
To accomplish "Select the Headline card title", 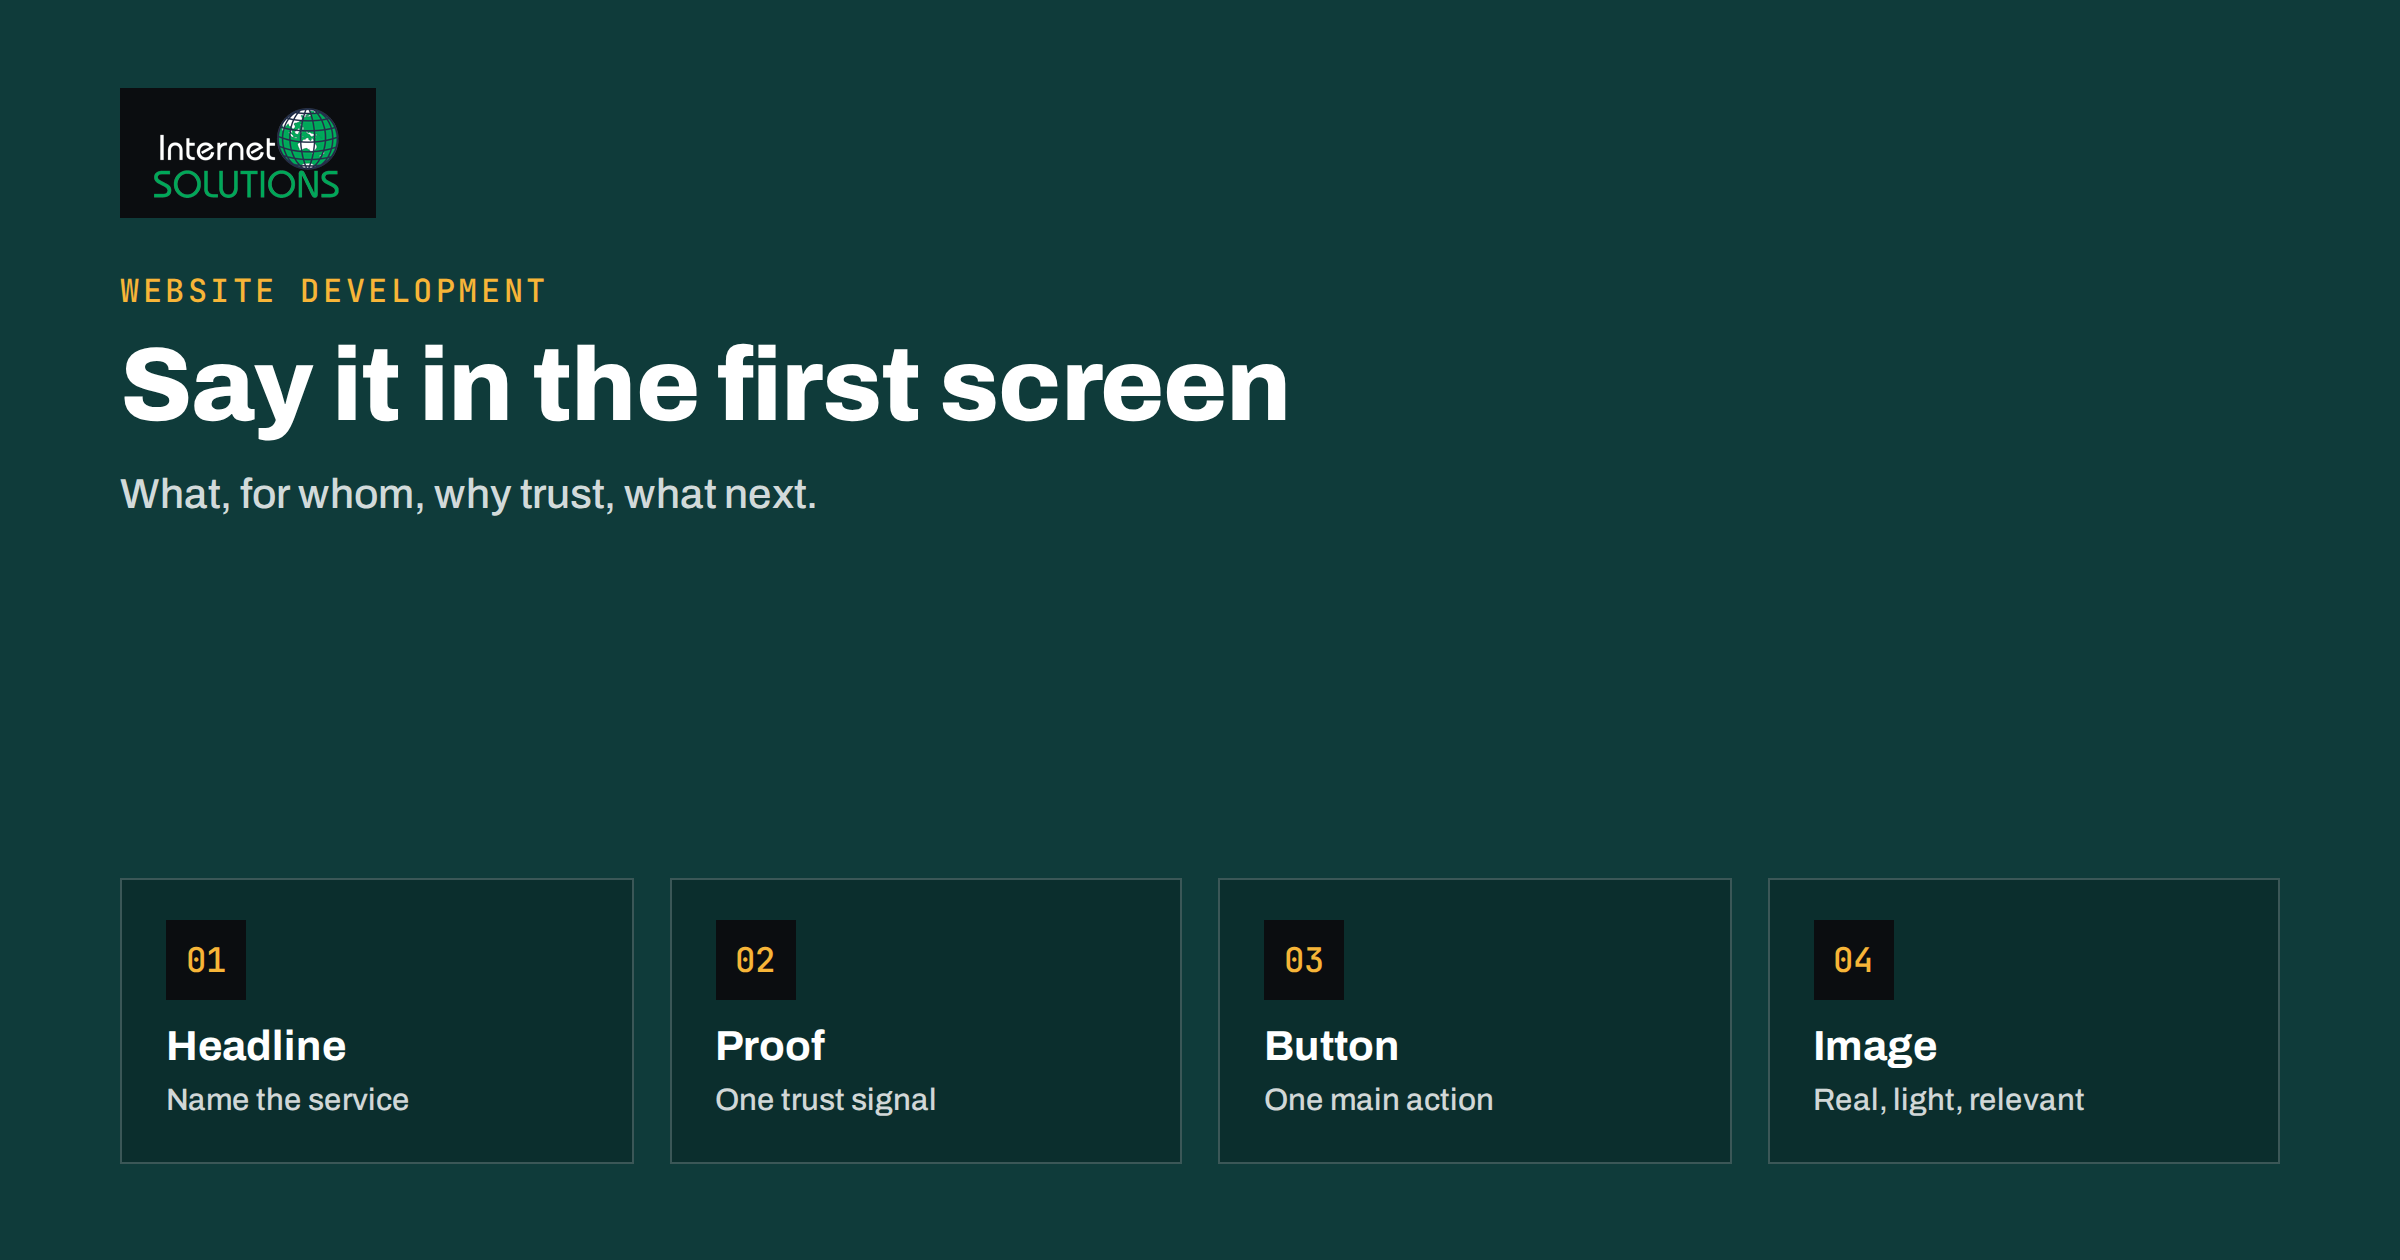I will point(256,1046).
